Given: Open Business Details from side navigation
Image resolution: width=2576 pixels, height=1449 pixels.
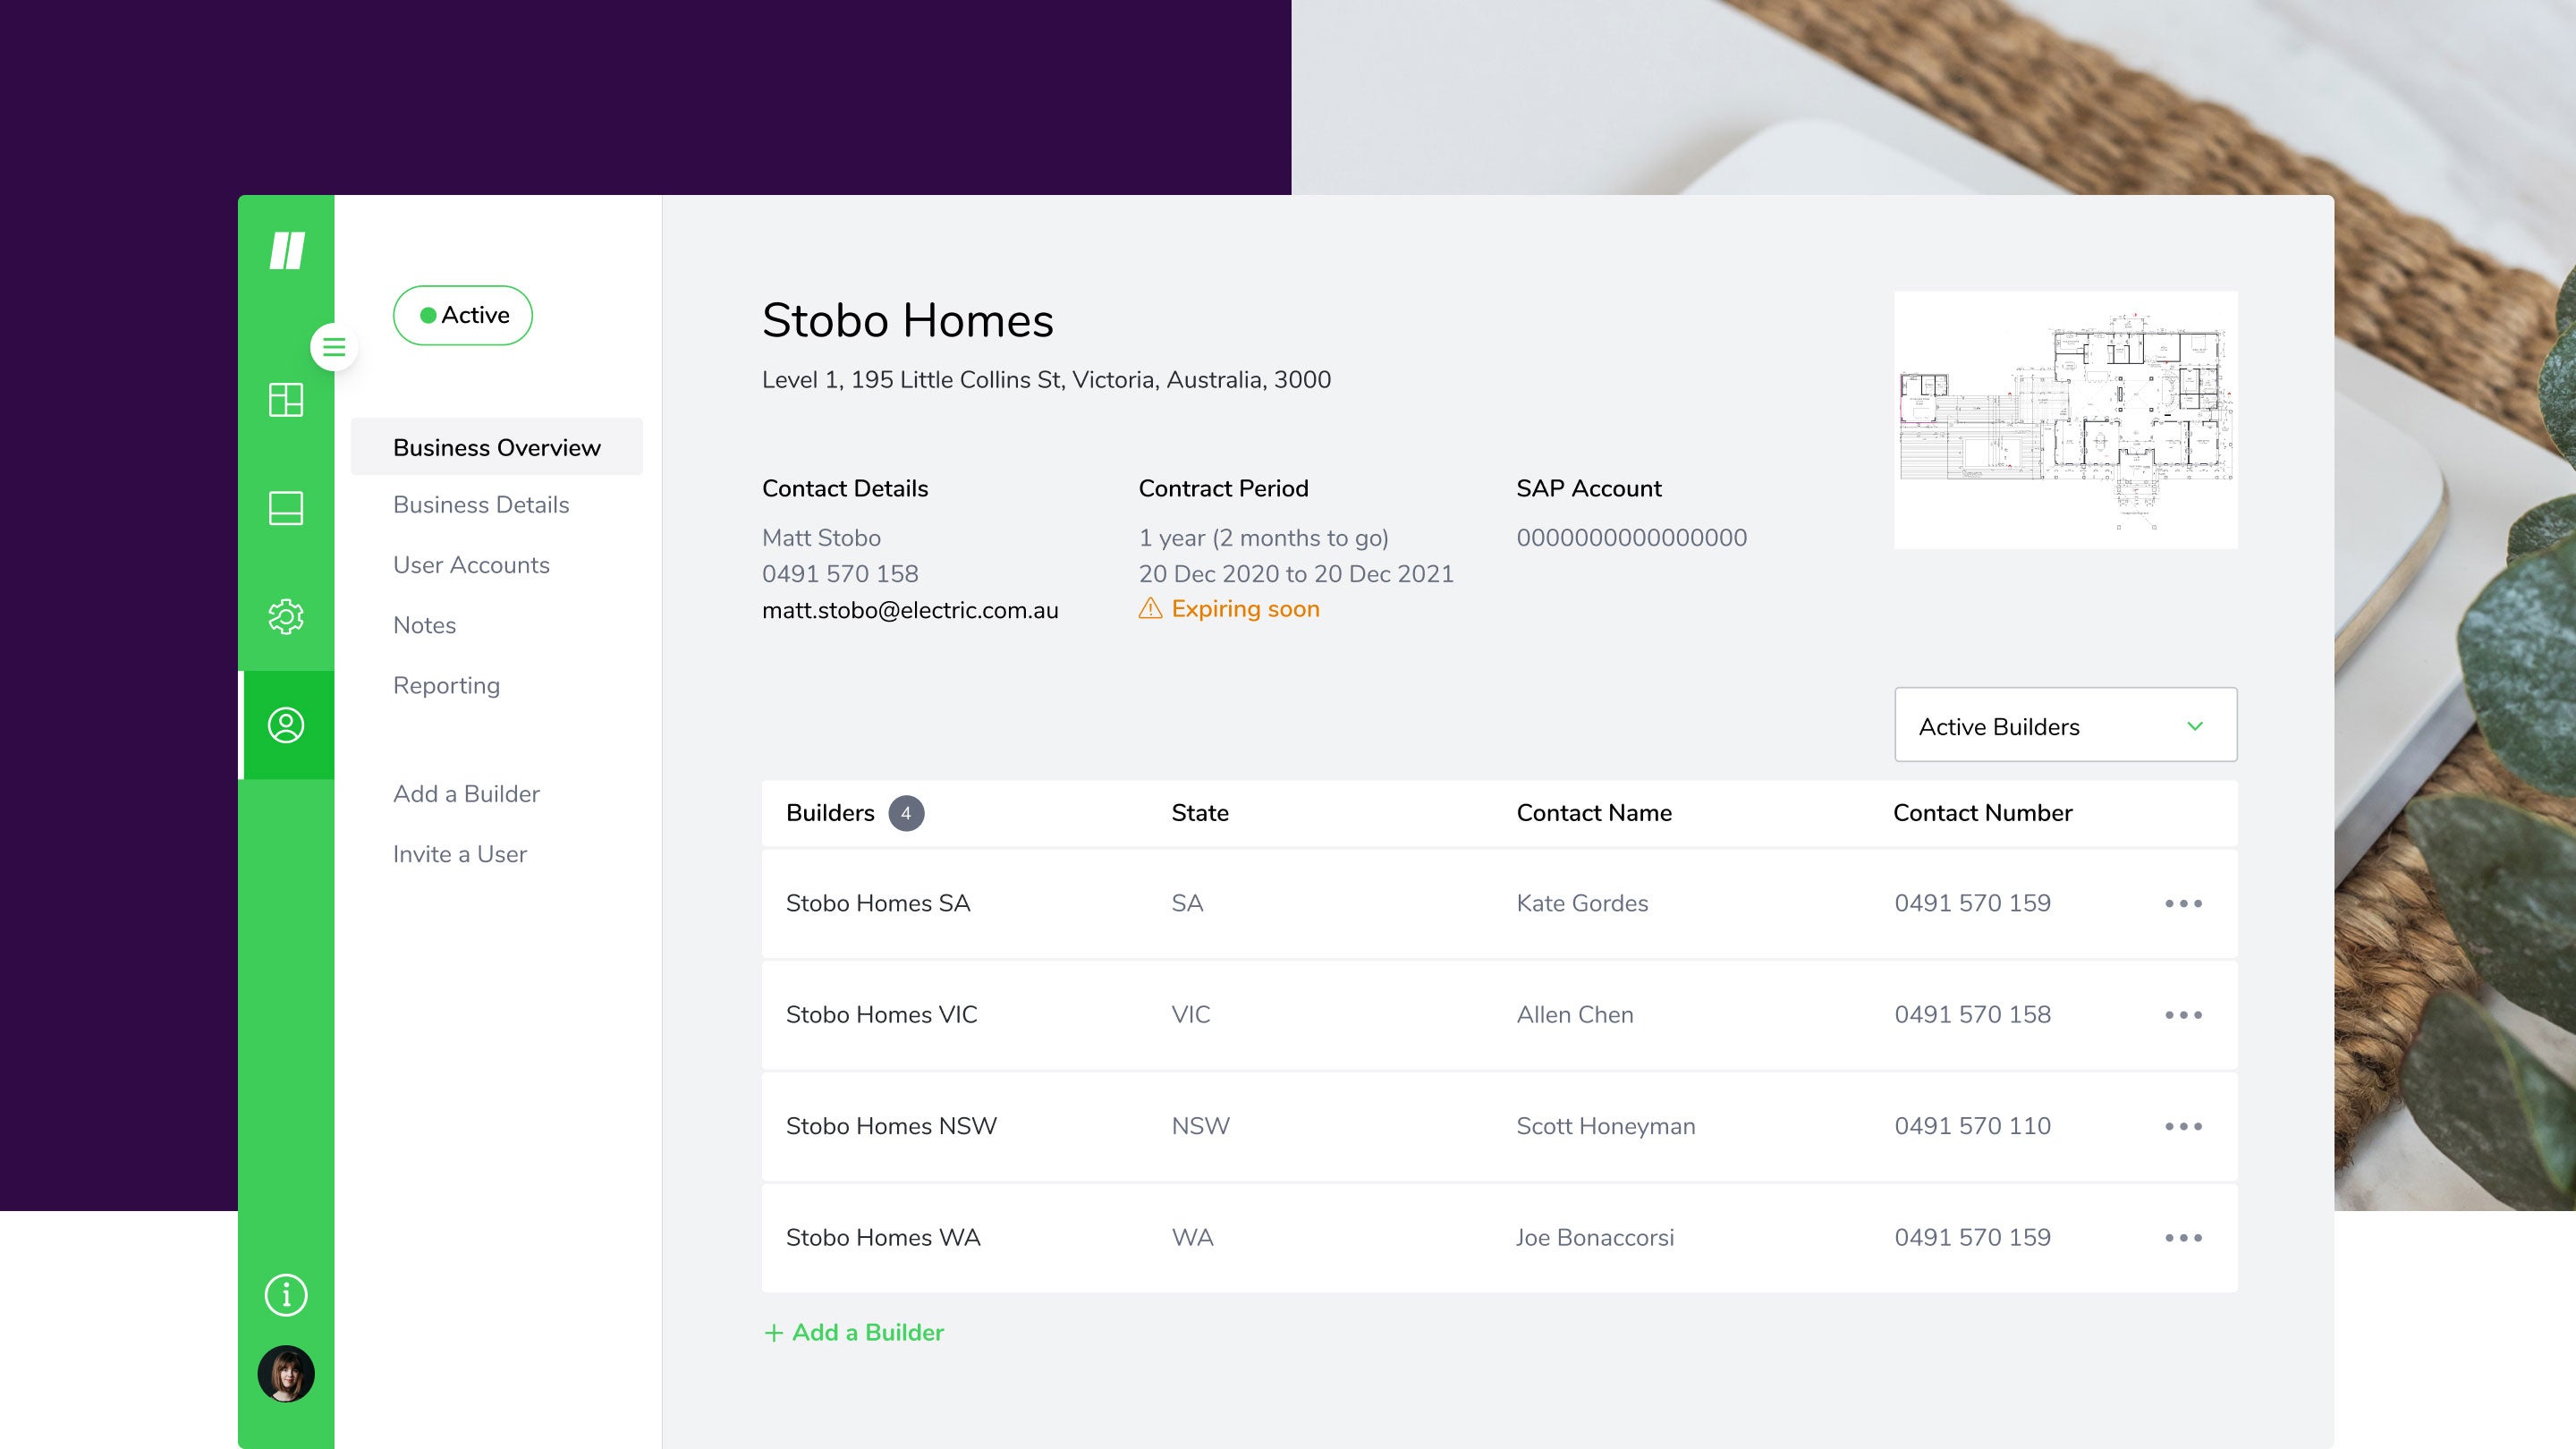Looking at the screenshot, I should [481, 504].
